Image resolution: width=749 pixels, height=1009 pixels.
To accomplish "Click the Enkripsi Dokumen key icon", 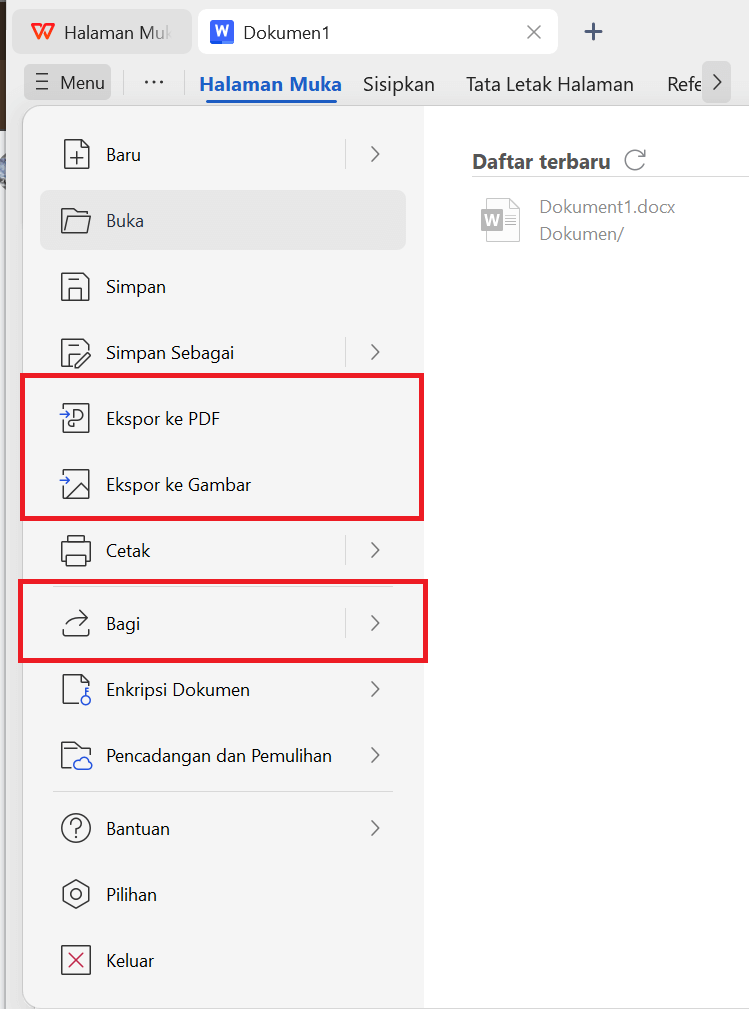I will pos(76,690).
